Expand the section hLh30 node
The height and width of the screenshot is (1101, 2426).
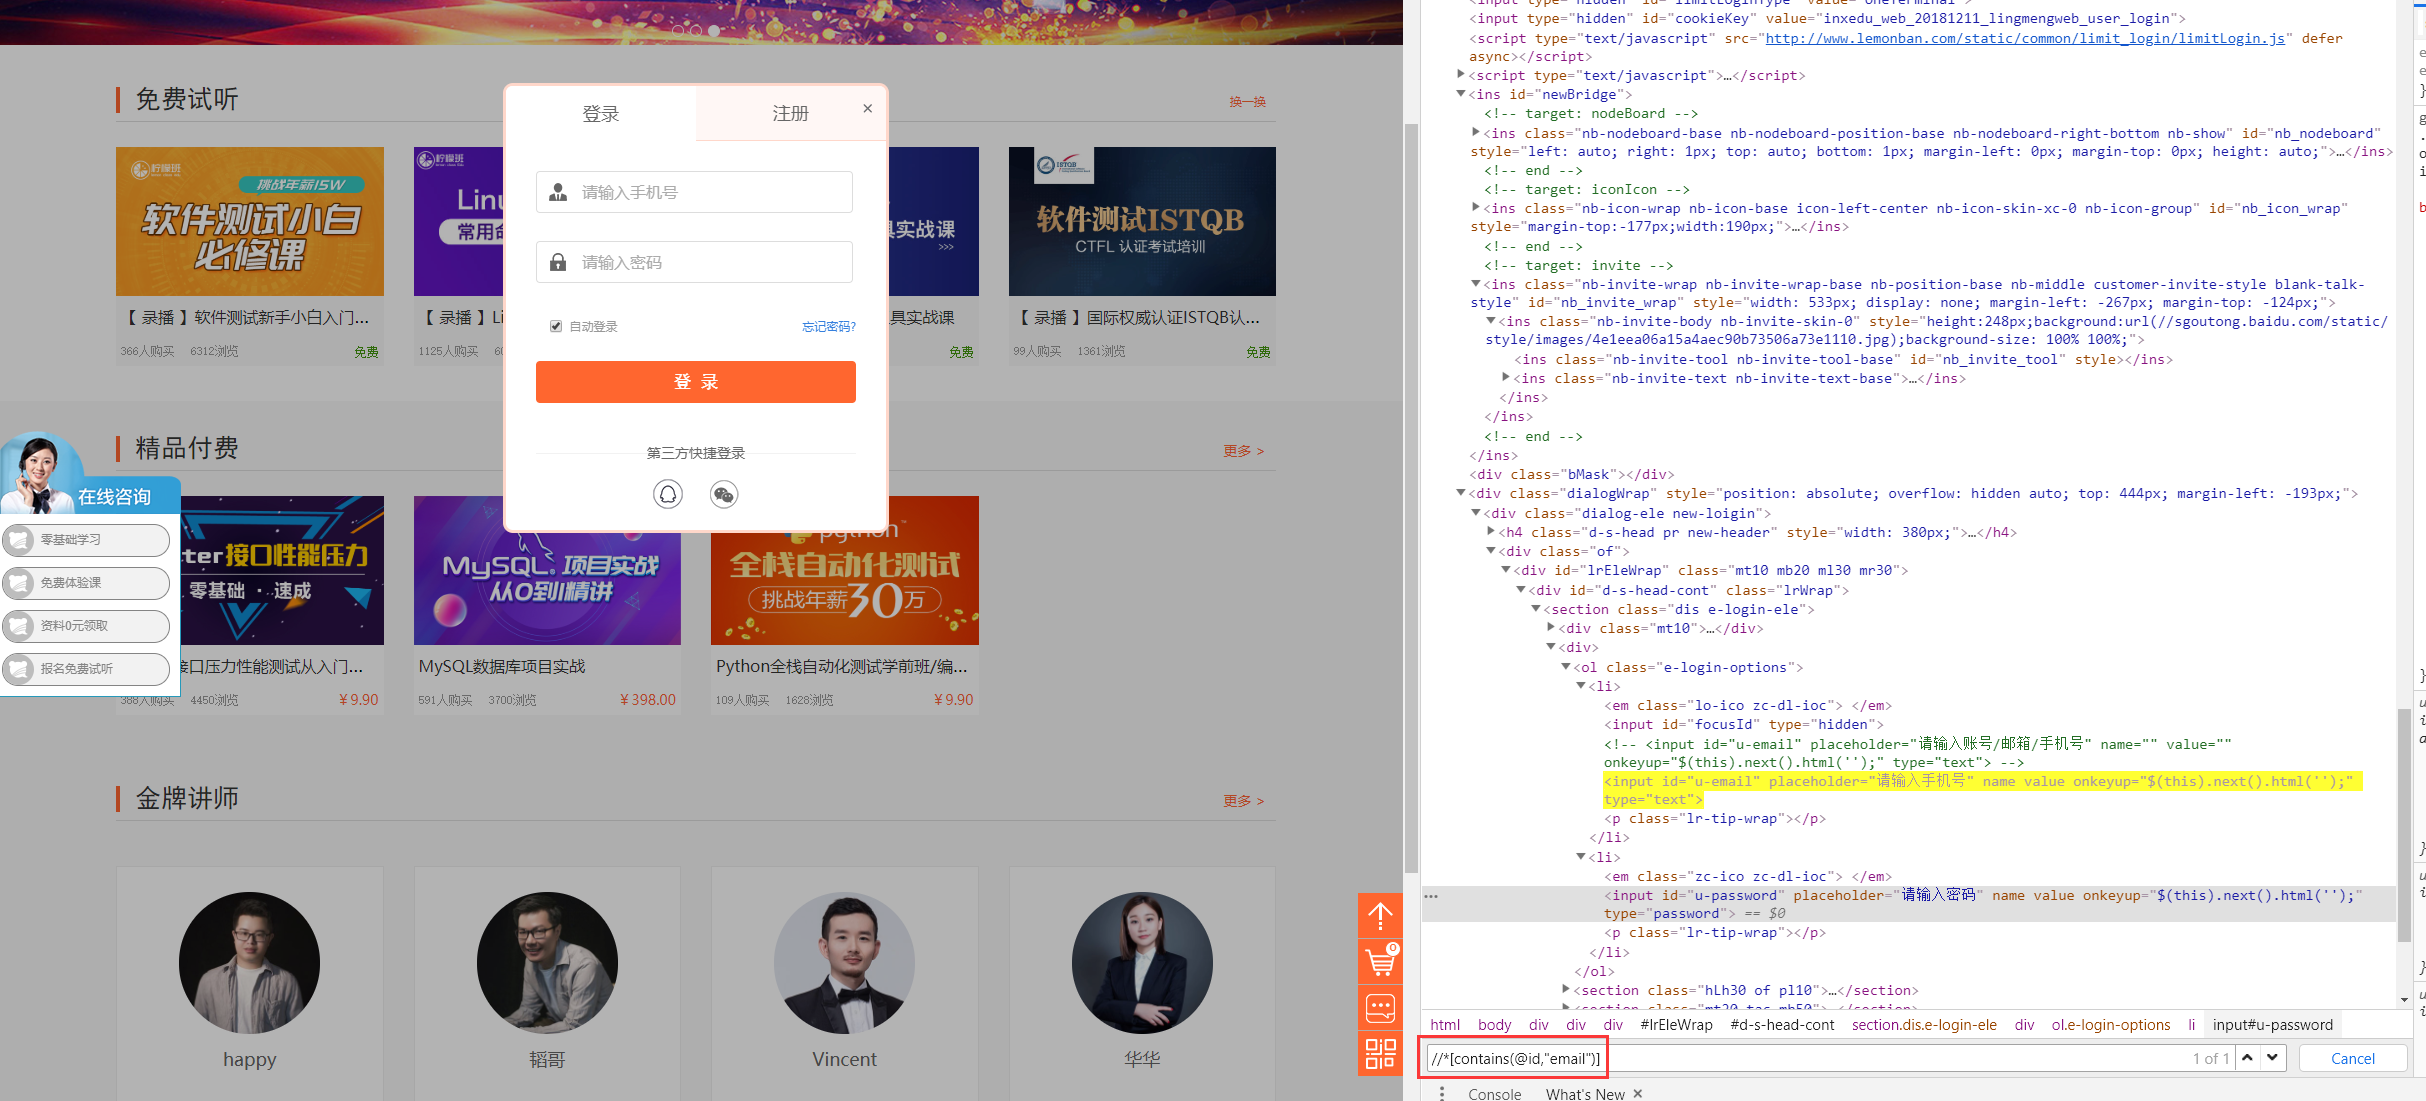click(1567, 990)
